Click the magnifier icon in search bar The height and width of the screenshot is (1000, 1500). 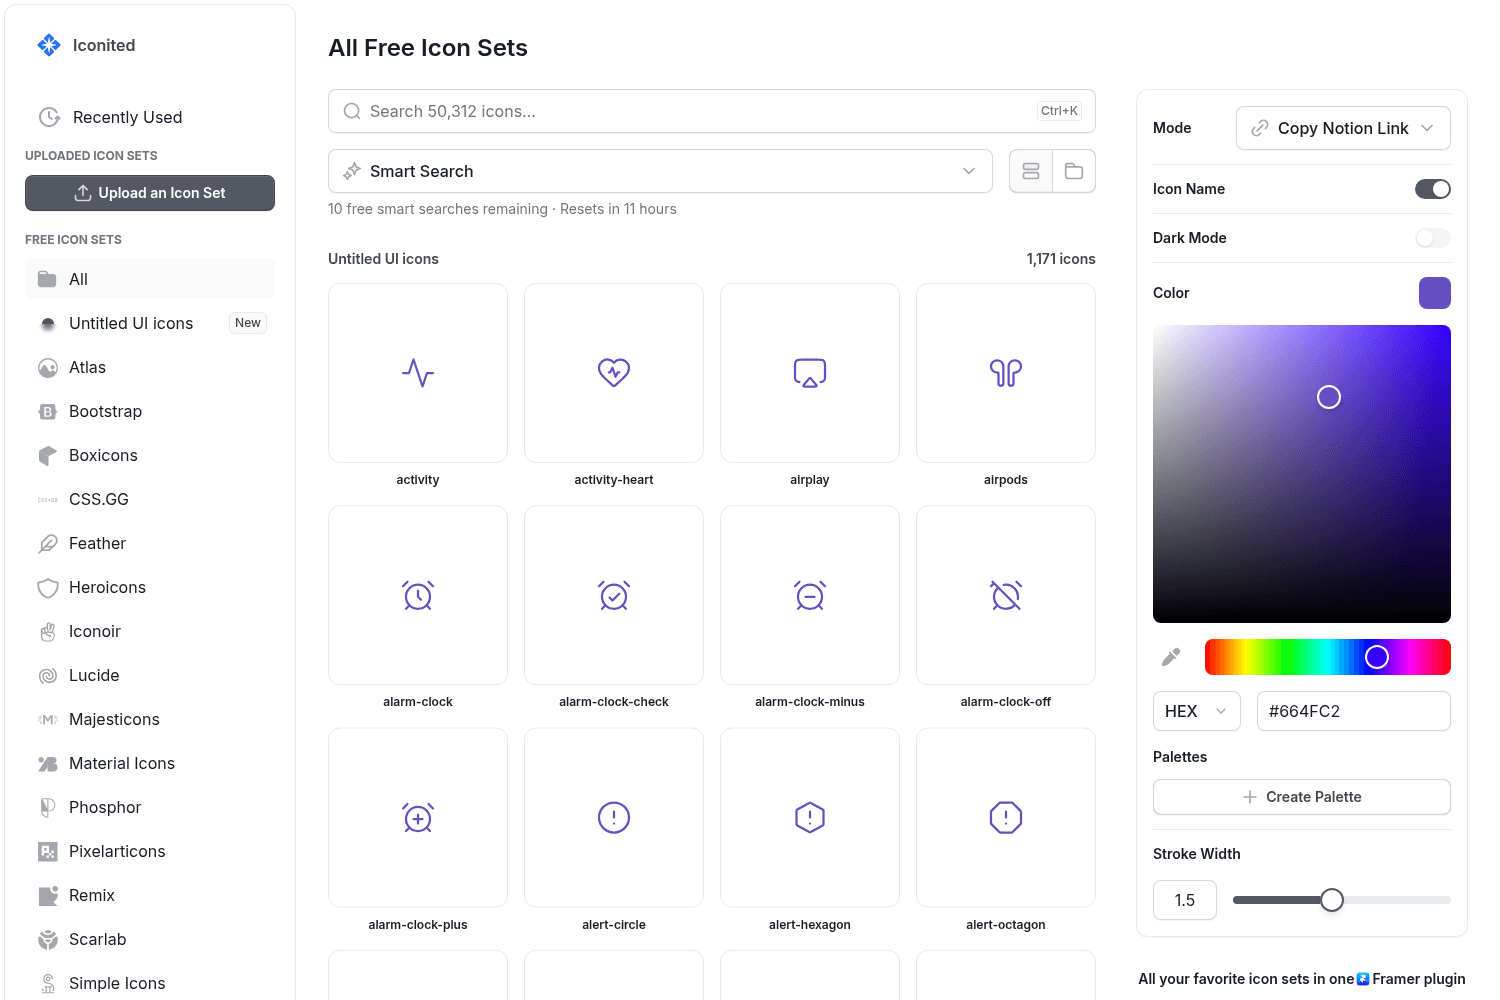click(352, 111)
